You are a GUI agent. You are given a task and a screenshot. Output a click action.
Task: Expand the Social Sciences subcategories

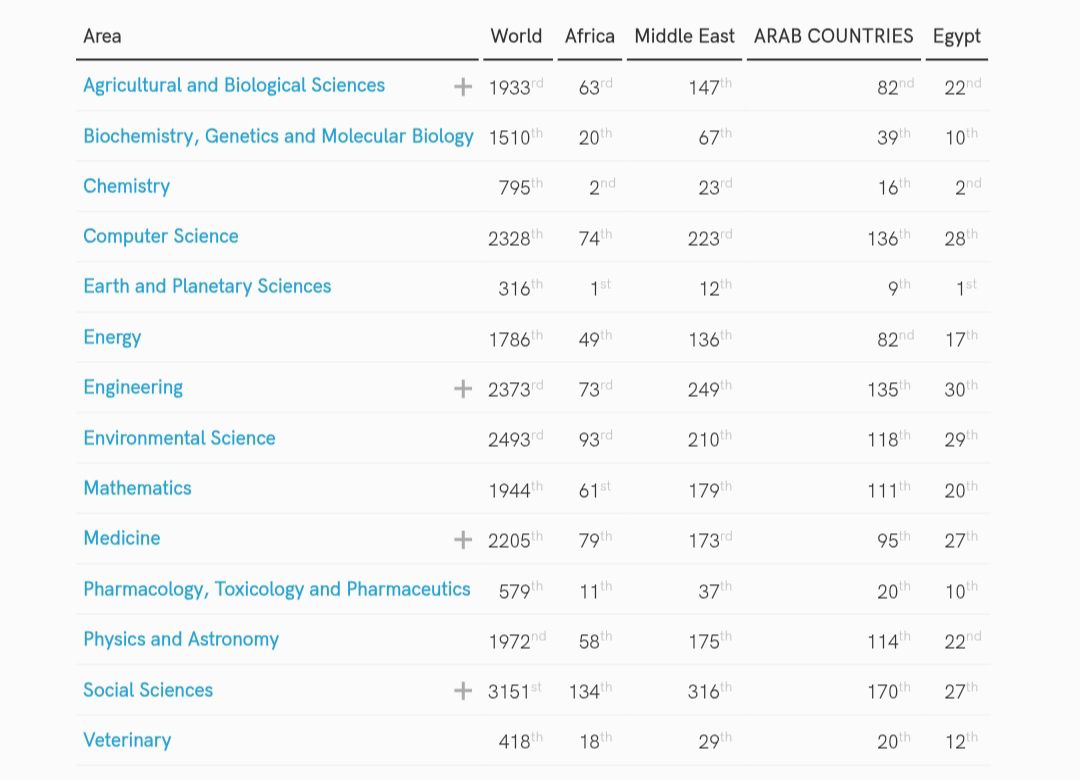coord(463,689)
